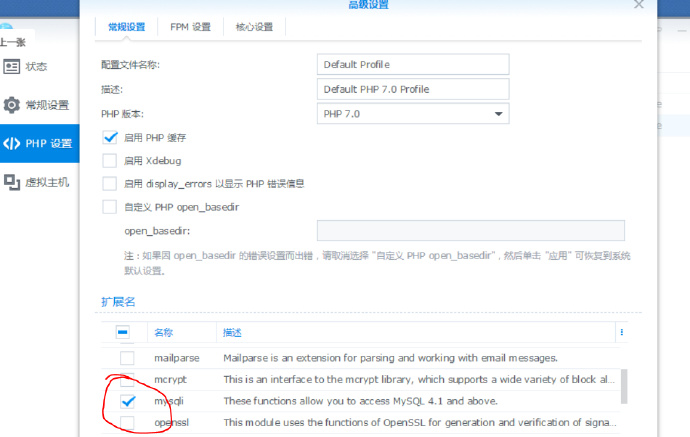This screenshot has height=437, width=690.
Task: Click the 常规设置 gear icon
Action: (x=12, y=105)
